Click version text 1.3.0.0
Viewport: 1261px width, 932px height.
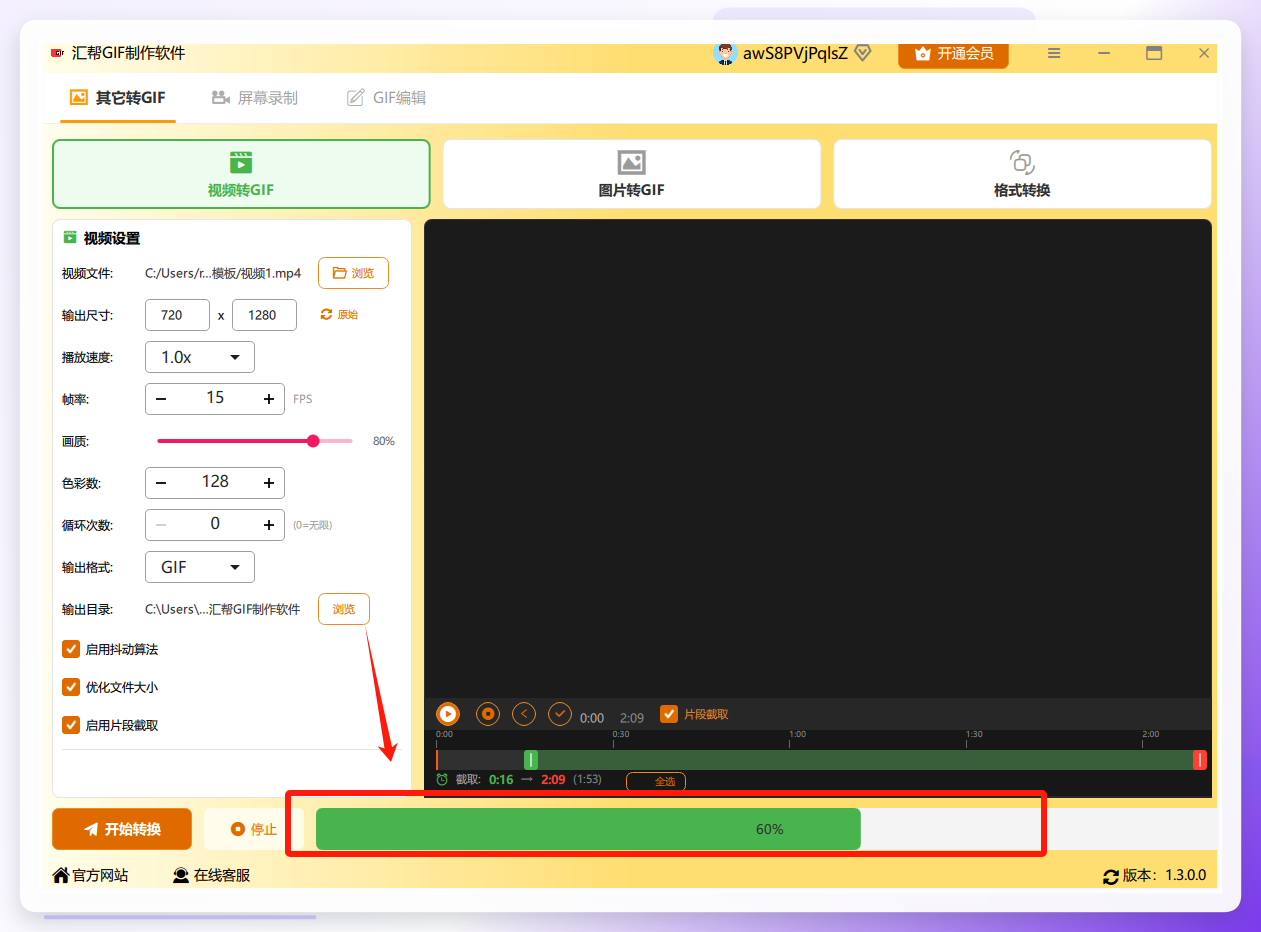1185,875
